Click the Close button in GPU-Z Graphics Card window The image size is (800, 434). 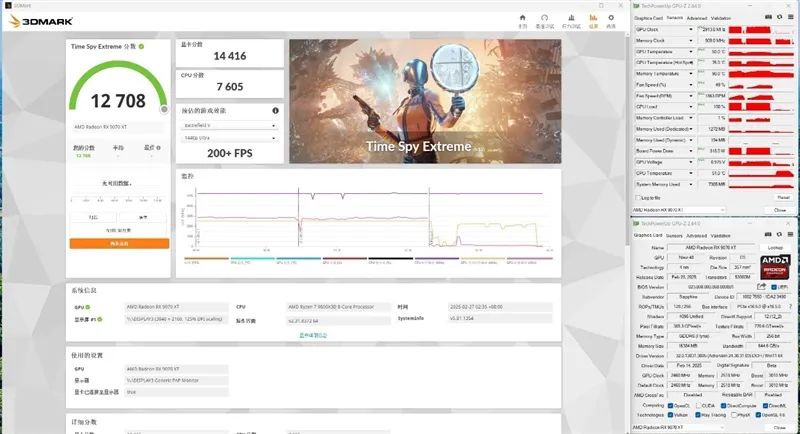coord(780,427)
